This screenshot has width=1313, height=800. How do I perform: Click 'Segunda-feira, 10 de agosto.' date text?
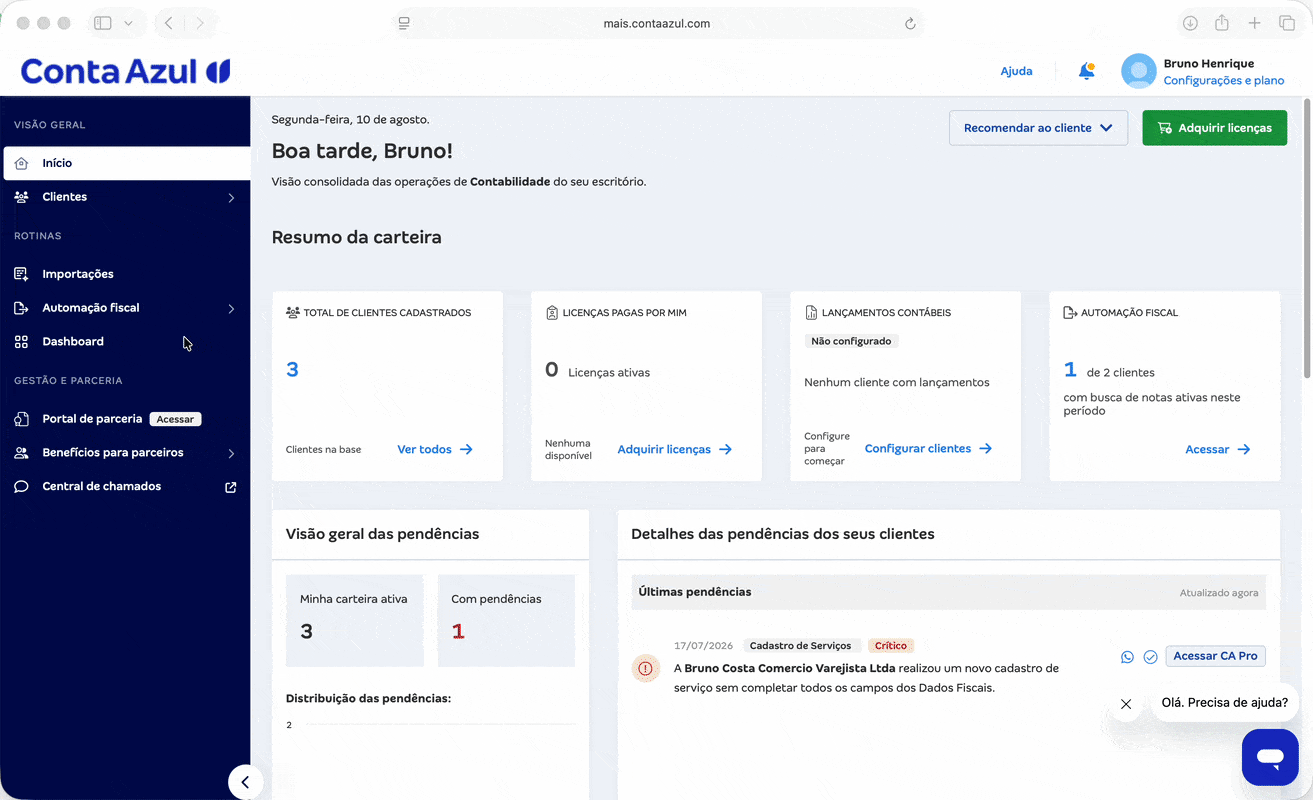[351, 120]
